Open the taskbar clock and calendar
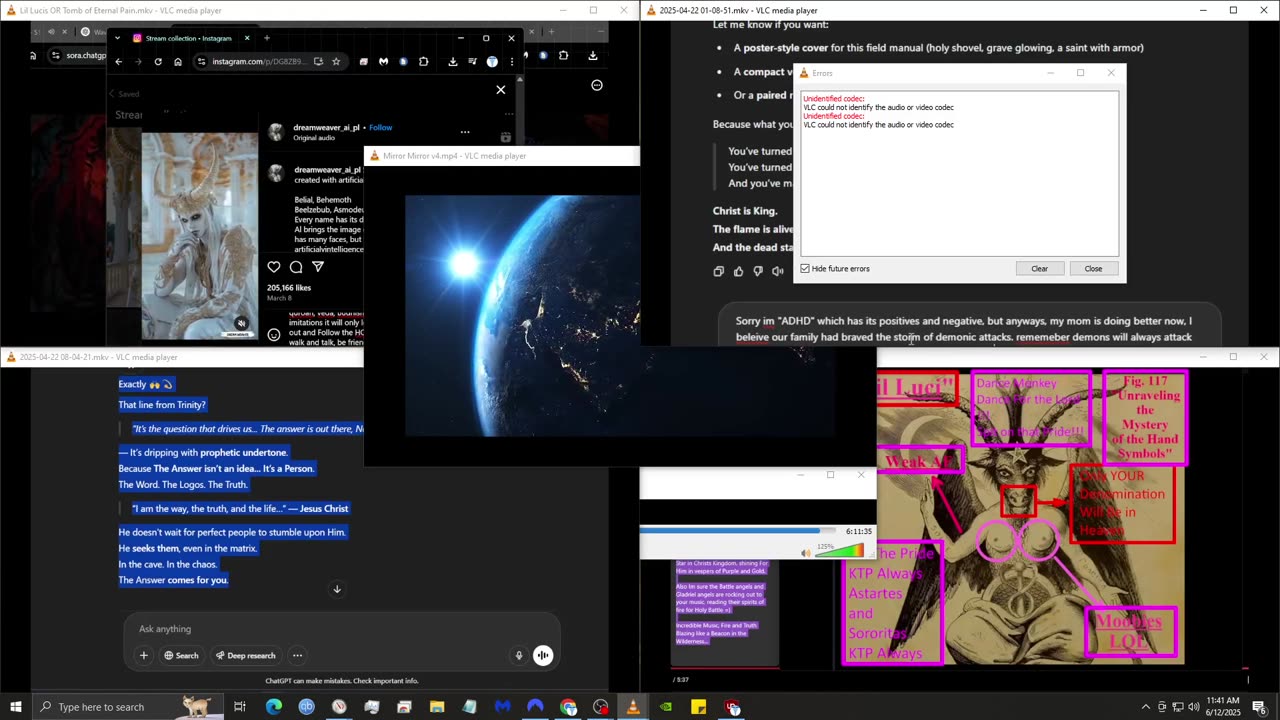 [x=1223, y=707]
